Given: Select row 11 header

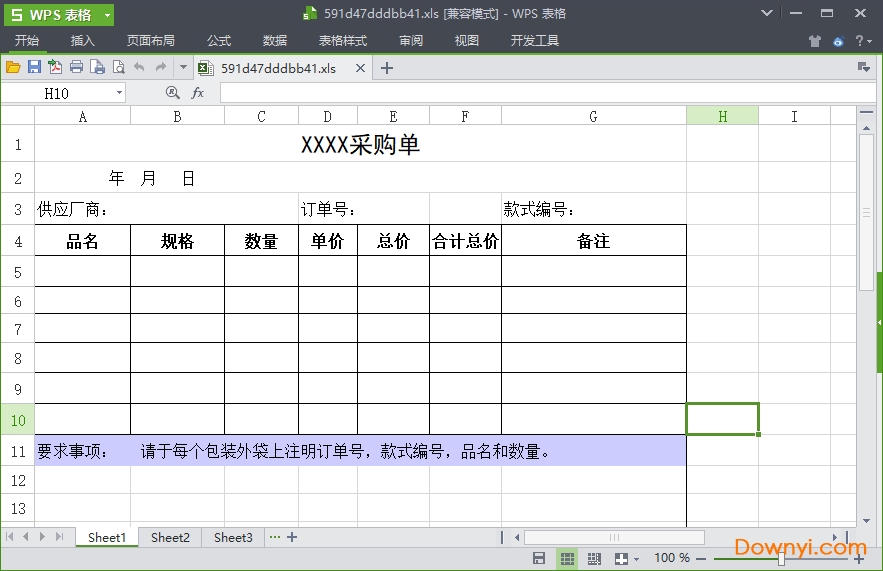Looking at the screenshot, I should click(x=18, y=451).
